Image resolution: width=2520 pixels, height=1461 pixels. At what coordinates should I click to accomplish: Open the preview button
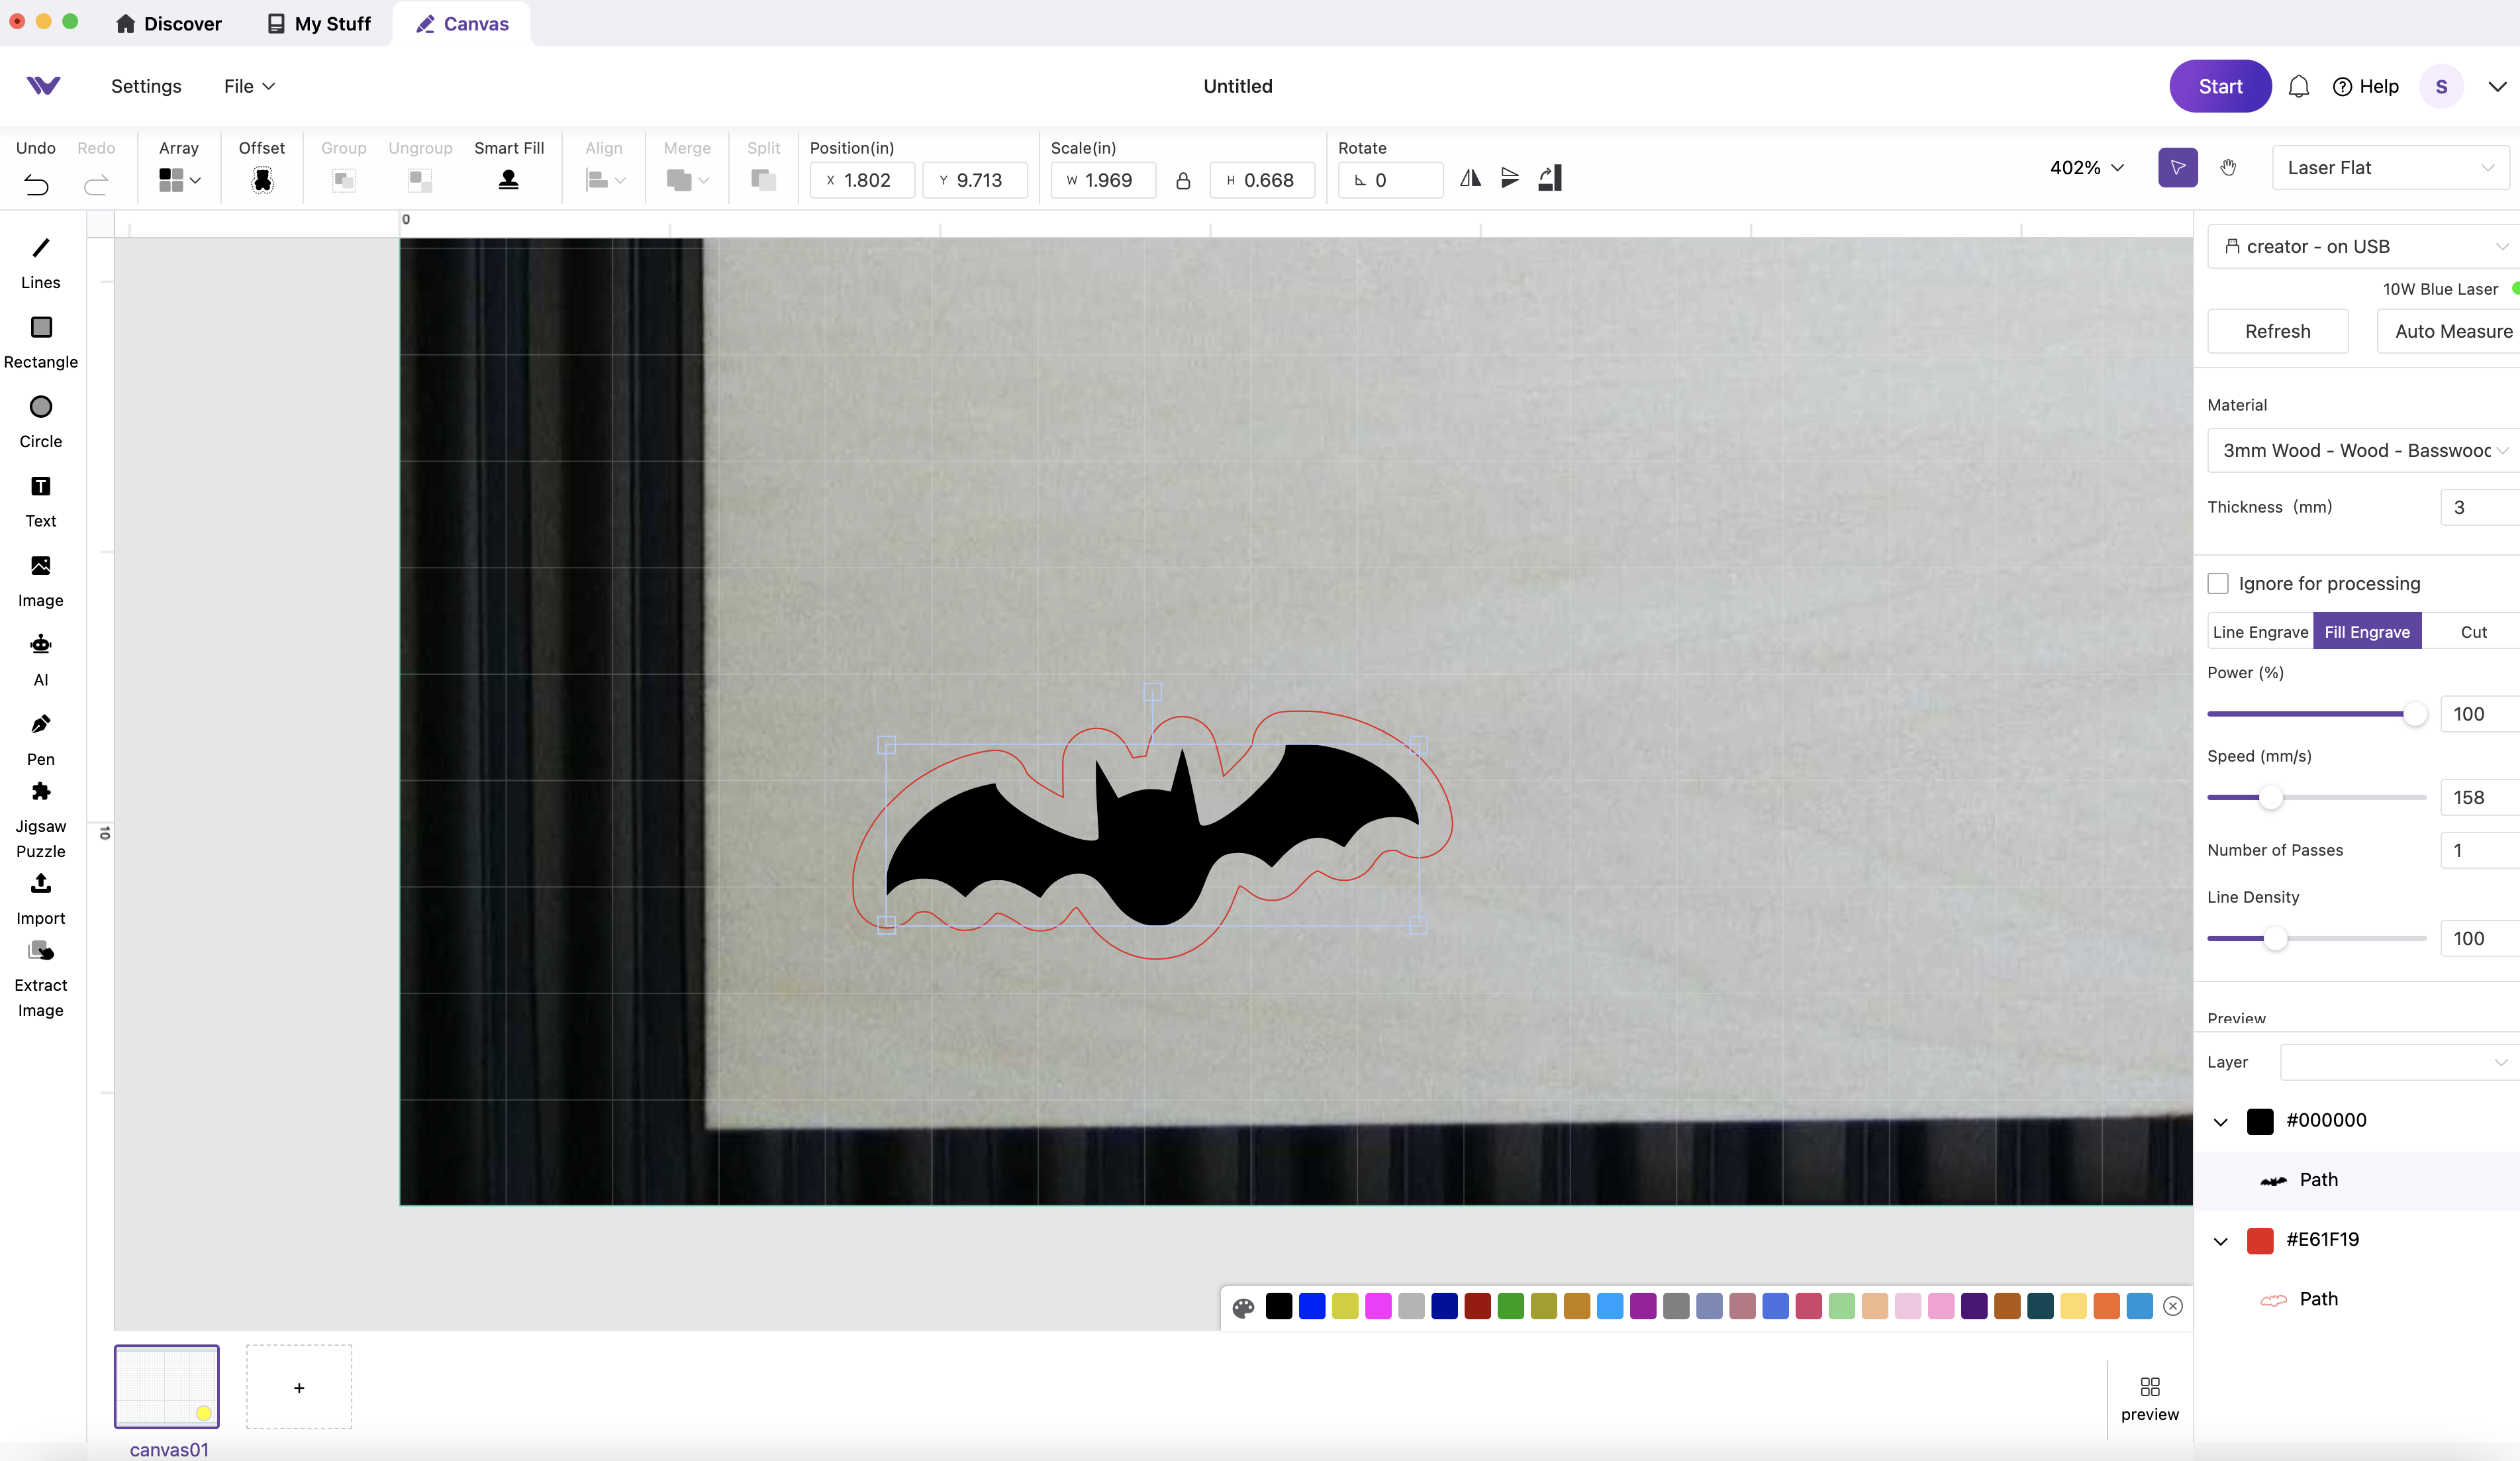(x=2149, y=1398)
